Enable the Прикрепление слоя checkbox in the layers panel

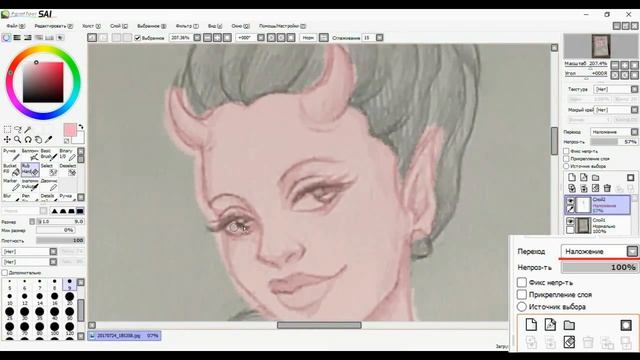(566, 158)
